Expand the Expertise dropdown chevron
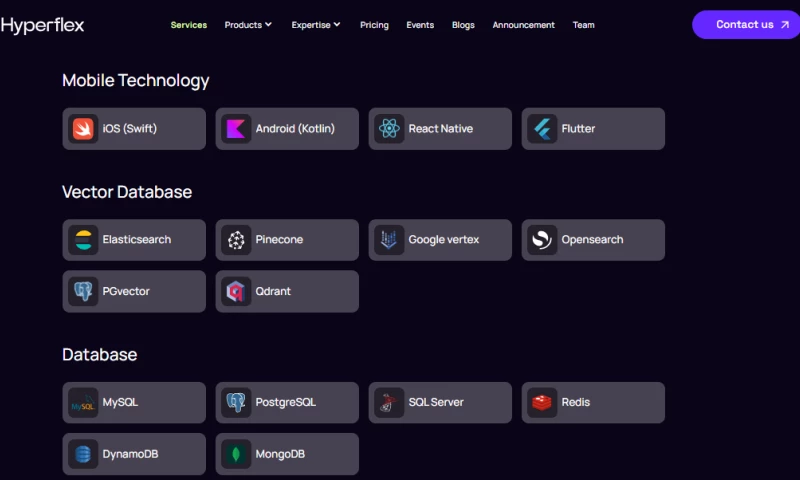The height and width of the screenshot is (480, 800). pos(337,24)
